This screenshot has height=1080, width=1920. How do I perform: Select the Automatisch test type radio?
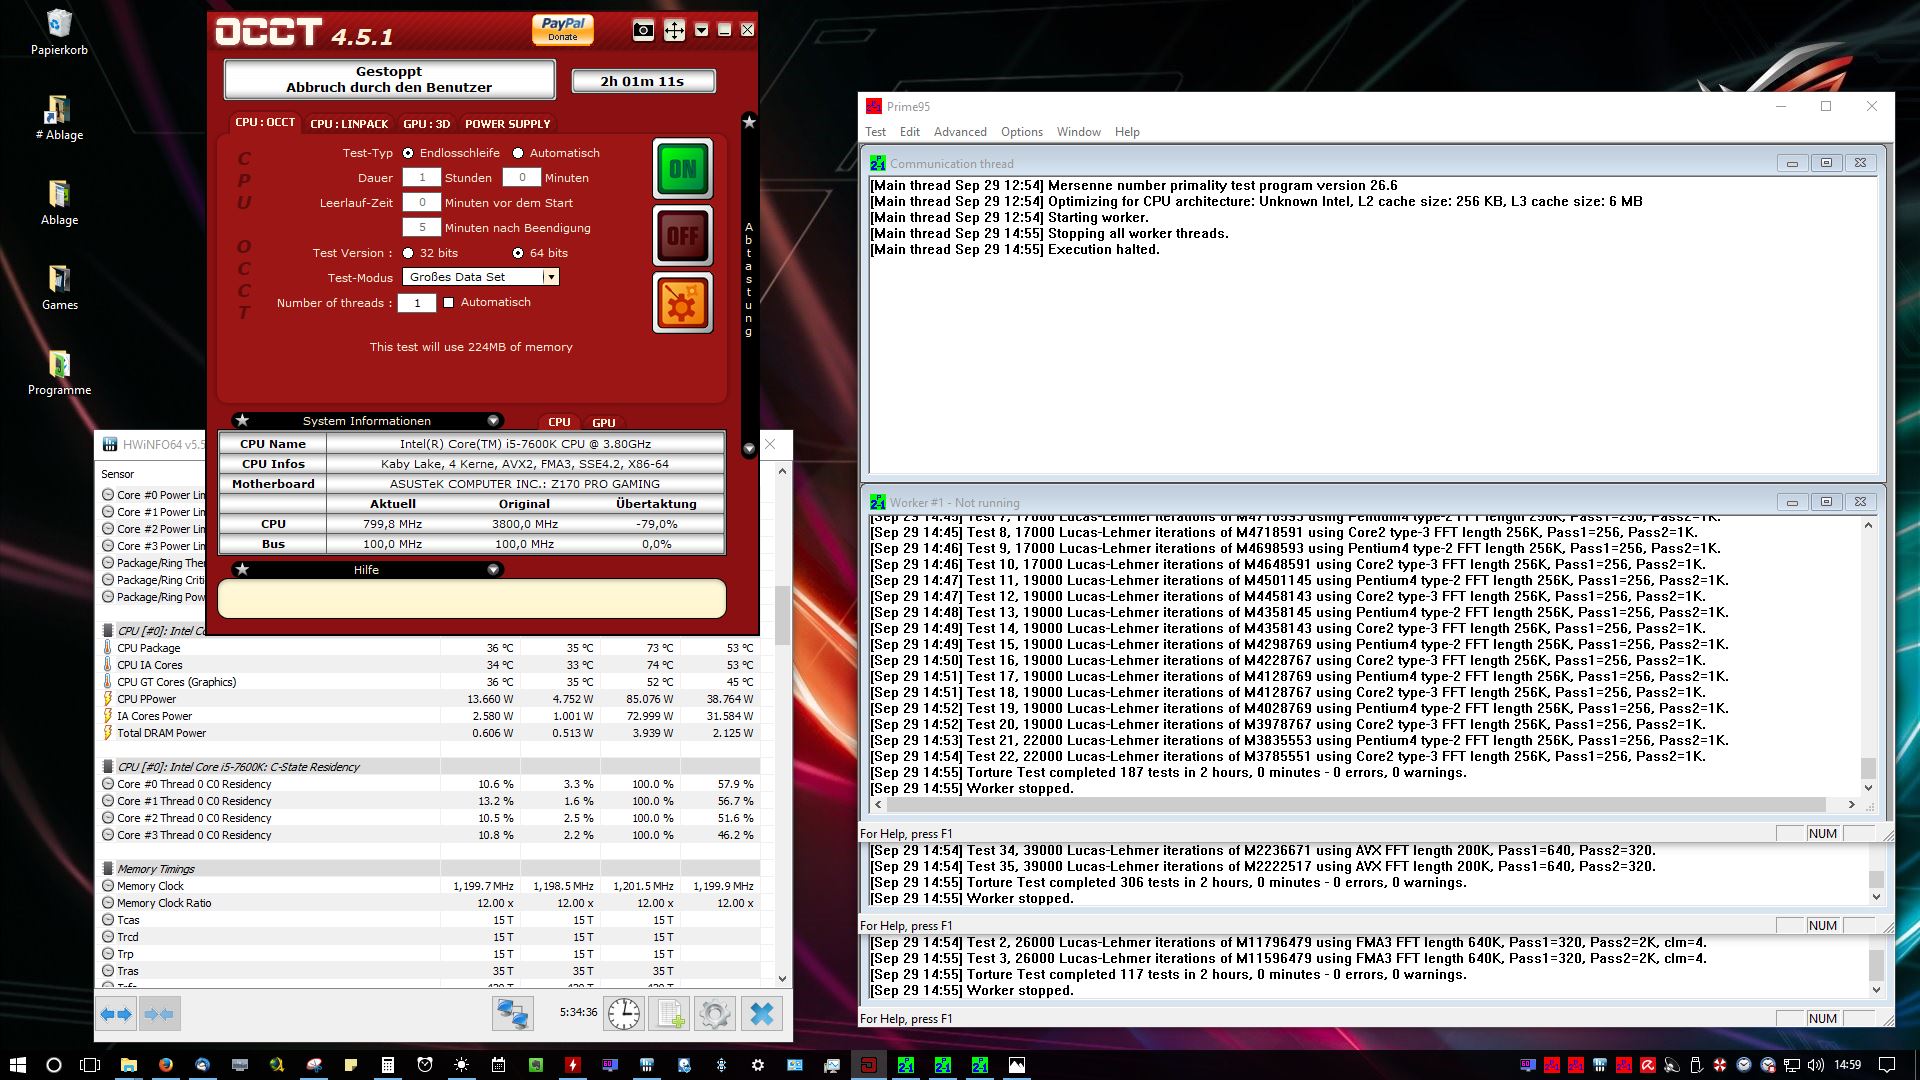[518, 153]
